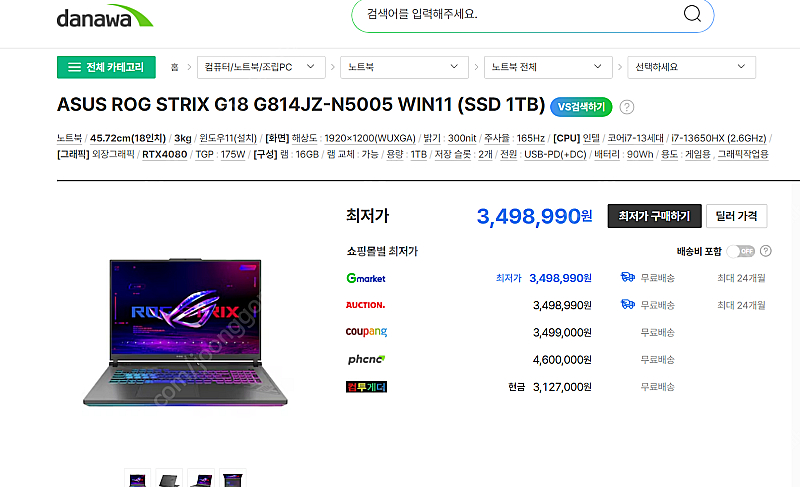Click the help icon next to 배송비 포함
The height and width of the screenshot is (487, 800).
tap(765, 251)
